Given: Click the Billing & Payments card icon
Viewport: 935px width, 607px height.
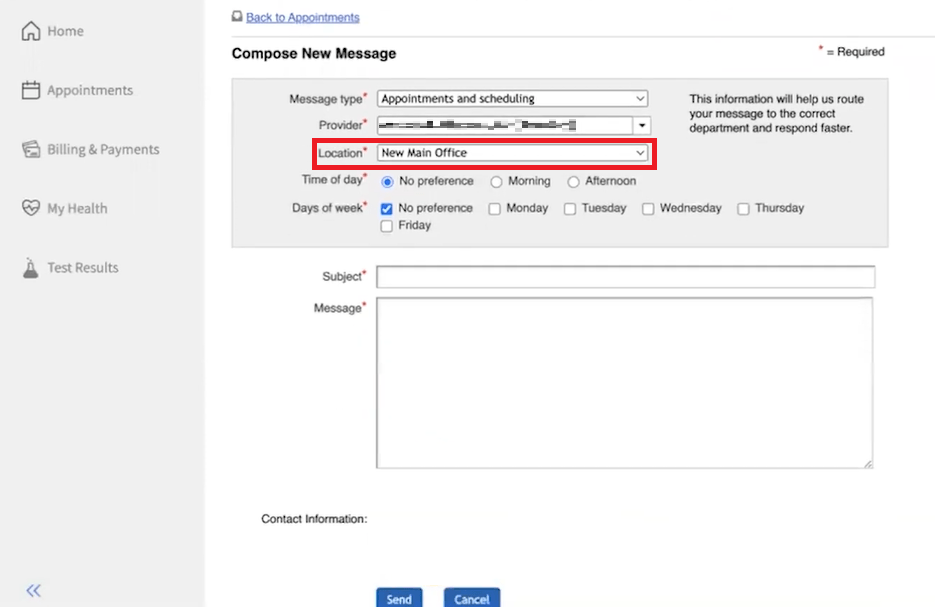Looking at the screenshot, I should 30,149.
